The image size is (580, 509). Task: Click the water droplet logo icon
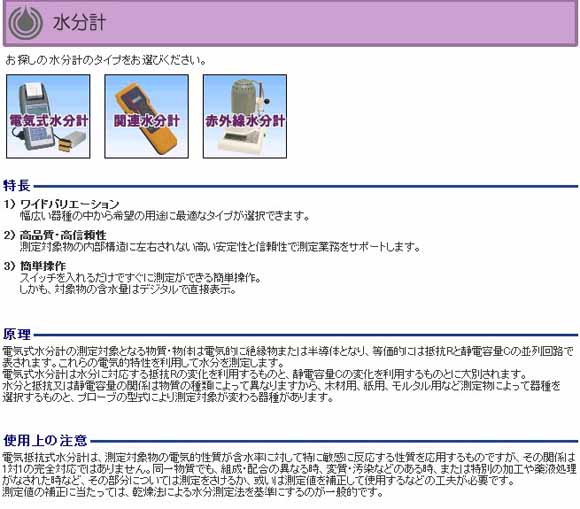point(26,22)
